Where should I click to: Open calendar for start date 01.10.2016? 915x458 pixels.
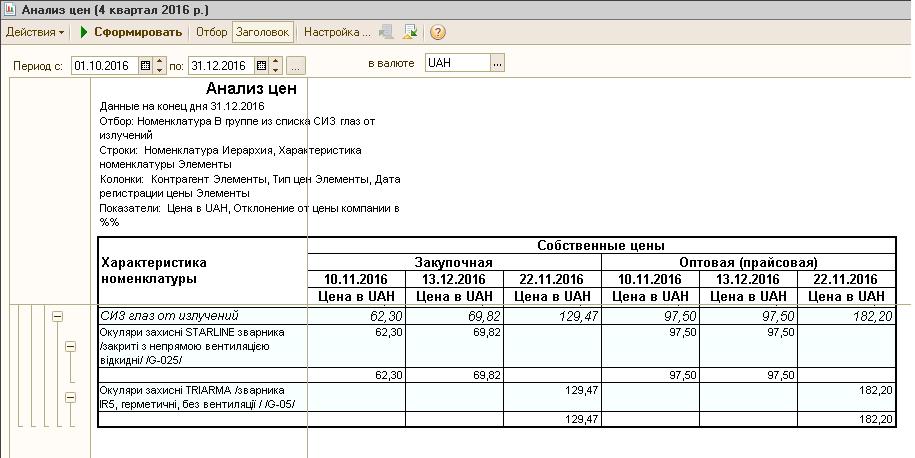[x=145, y=65]
